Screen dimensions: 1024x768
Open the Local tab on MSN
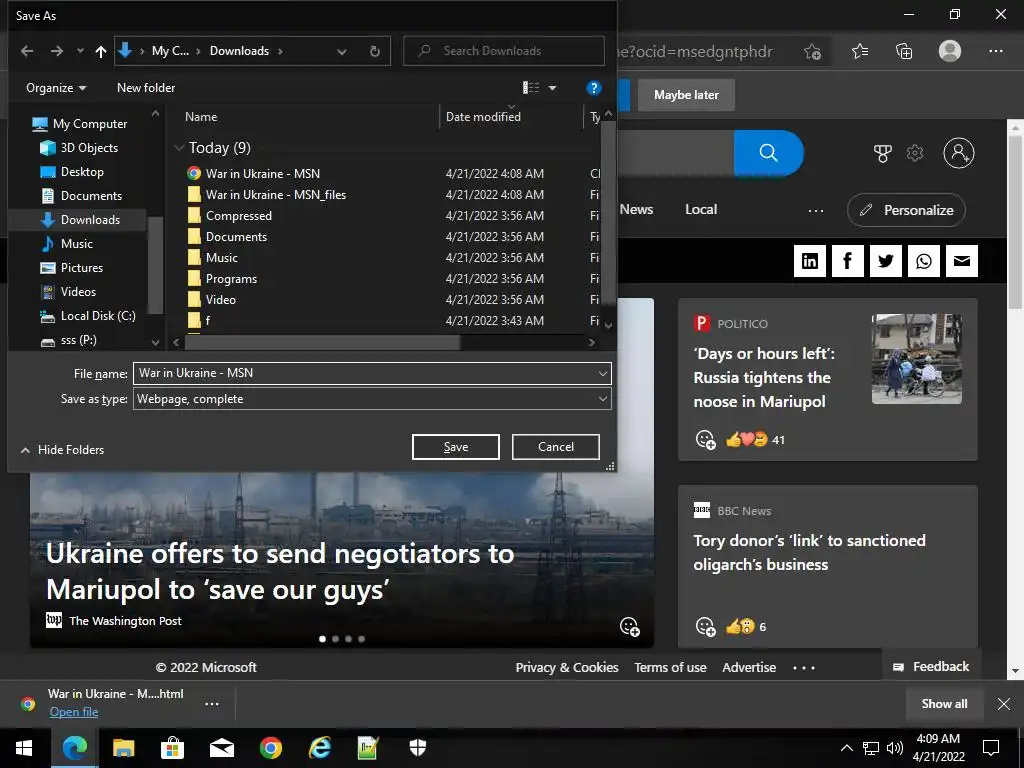[701, 210]
